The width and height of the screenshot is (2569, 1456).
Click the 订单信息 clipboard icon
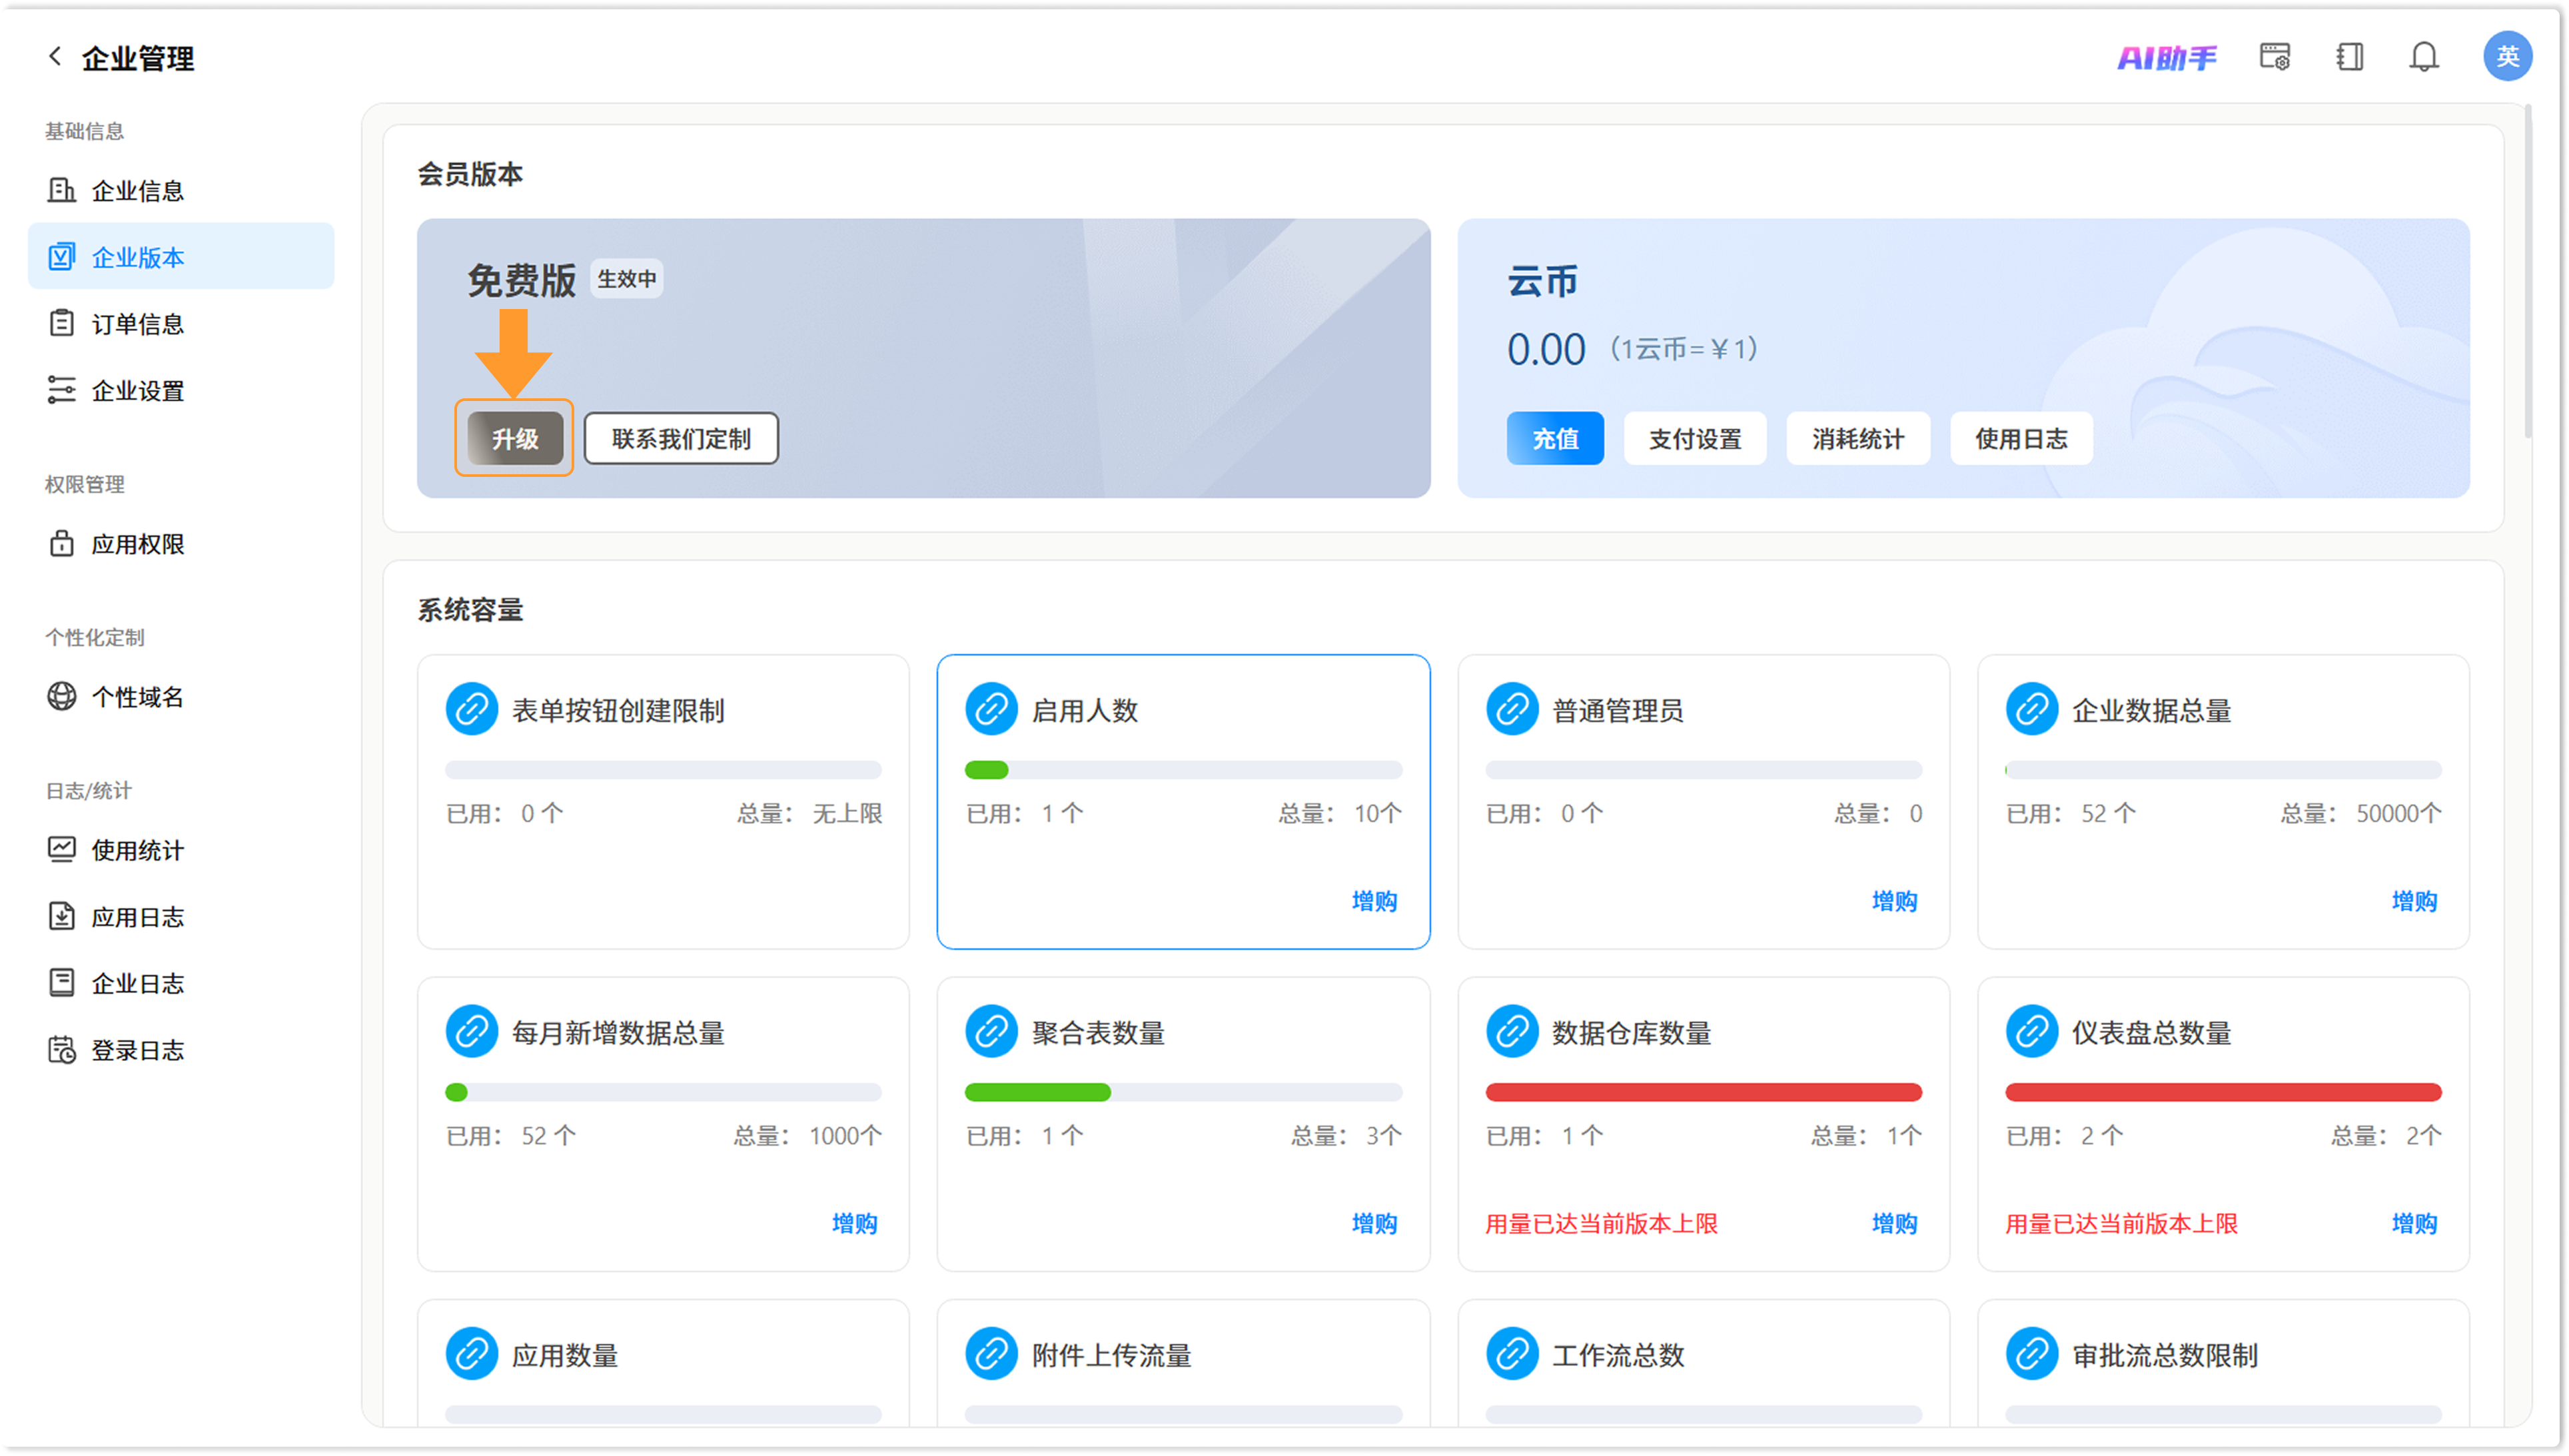pyautogui.click(x=61, y=323)
